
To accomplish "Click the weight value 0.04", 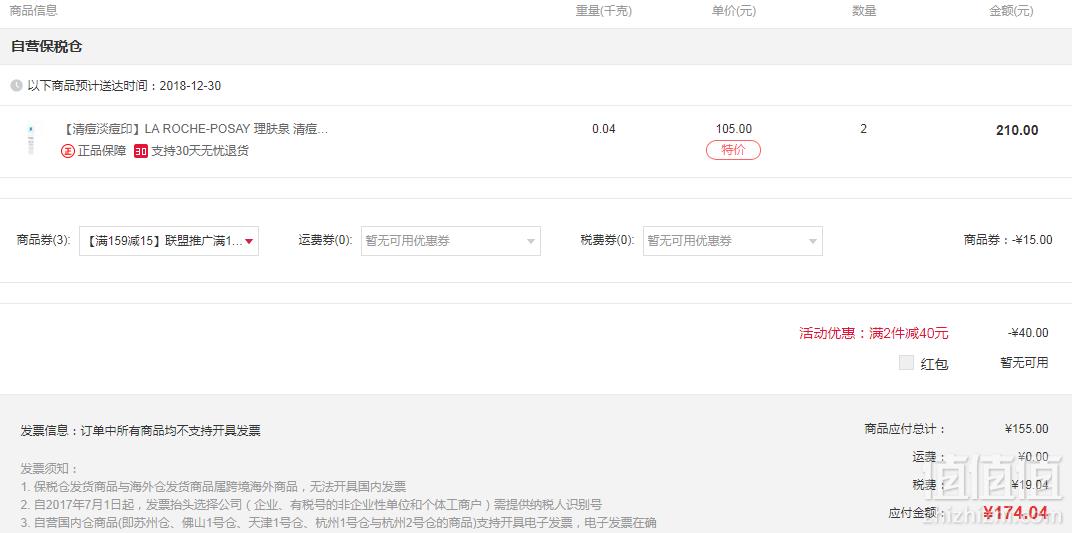I will coord(604,129).
